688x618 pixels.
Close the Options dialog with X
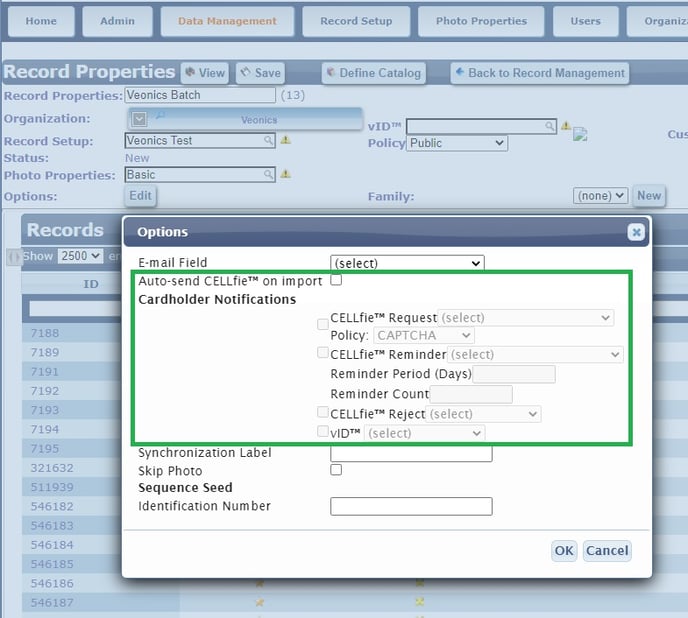click(x=636, y=232)
